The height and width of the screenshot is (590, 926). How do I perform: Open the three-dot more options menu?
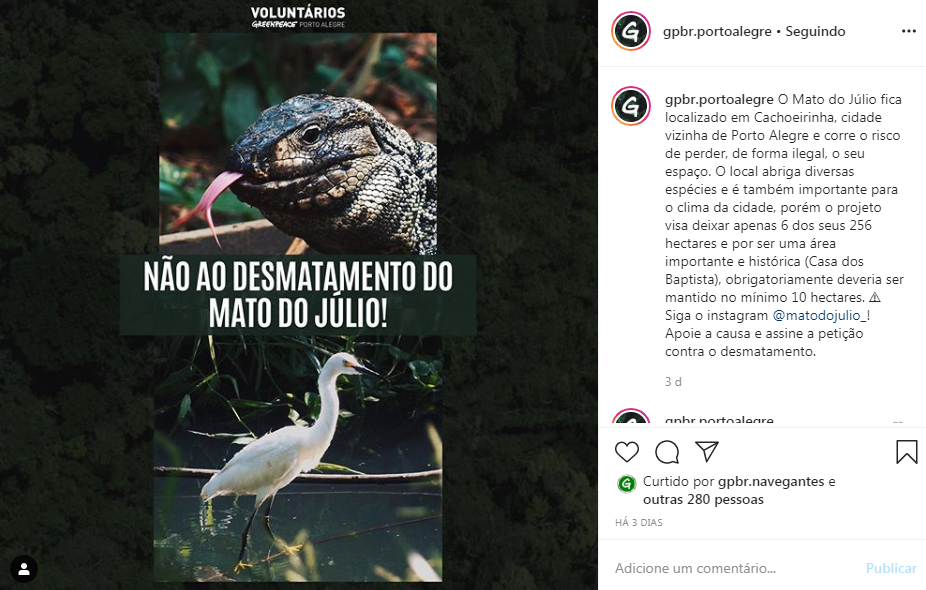pyautogui.click(x=908, y=31)
